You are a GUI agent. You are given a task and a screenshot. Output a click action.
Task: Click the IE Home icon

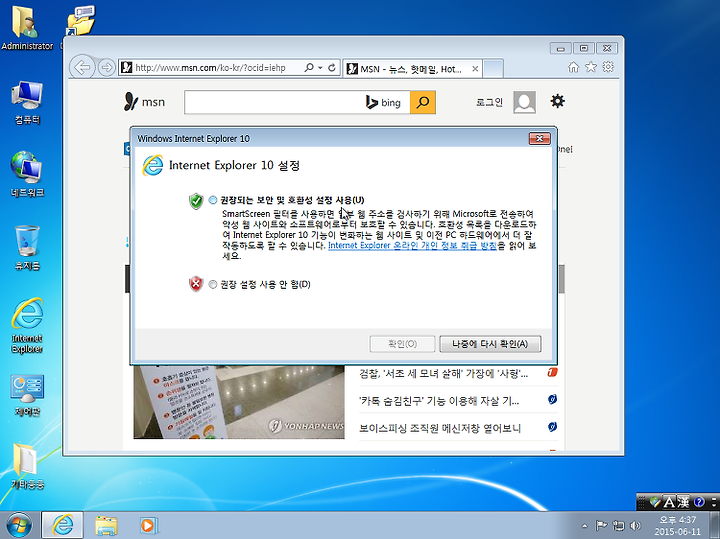pos(574,67)
